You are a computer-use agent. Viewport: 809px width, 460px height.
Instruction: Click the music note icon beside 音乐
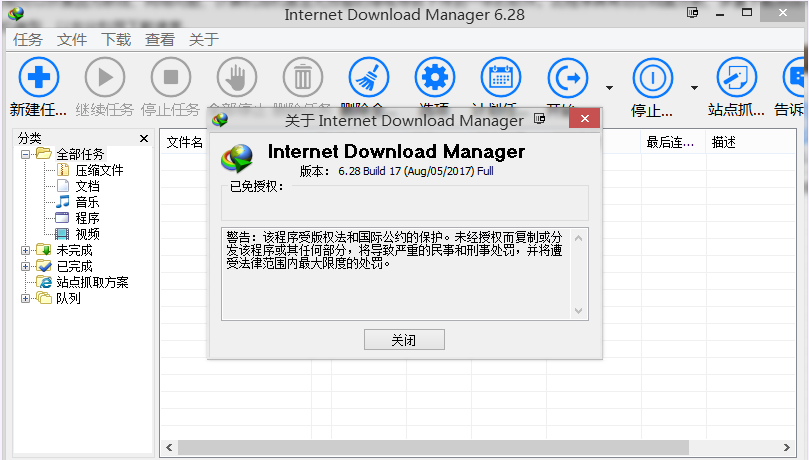coord(62,202)
